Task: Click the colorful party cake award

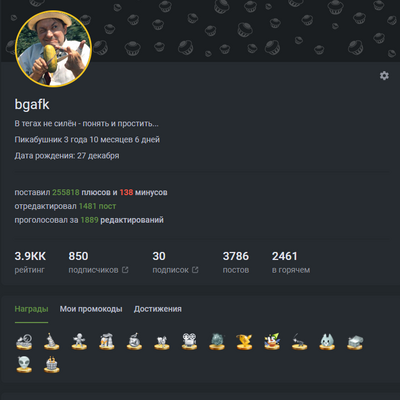Action: point(272,341)
